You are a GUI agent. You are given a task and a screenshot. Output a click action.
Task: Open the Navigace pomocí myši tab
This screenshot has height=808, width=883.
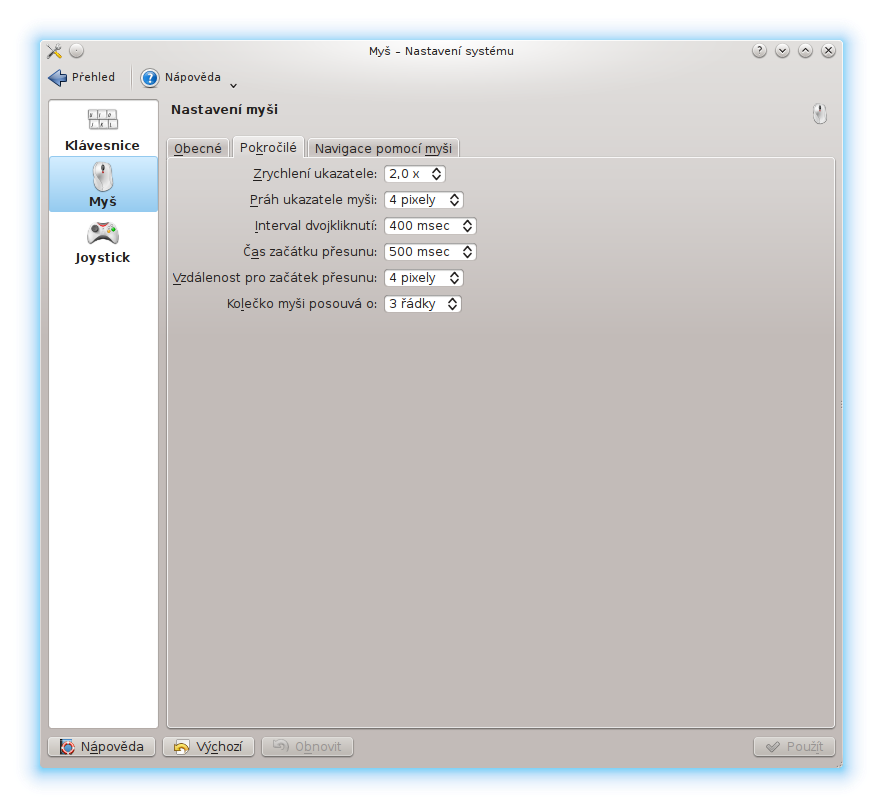point(383,148)
